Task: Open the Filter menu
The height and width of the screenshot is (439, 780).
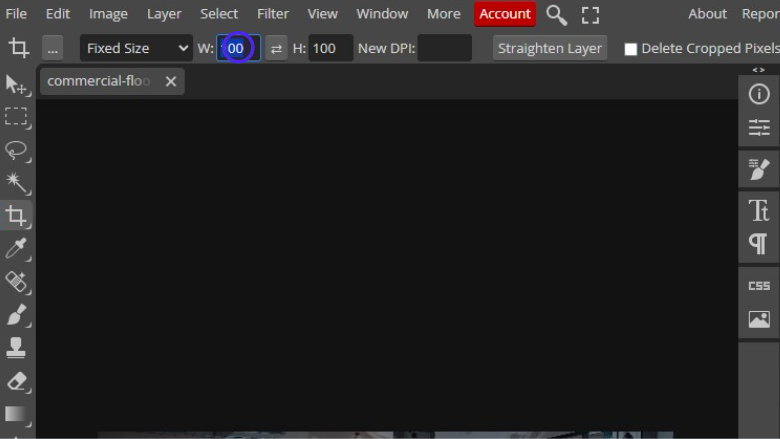Action: click(272, 14)
